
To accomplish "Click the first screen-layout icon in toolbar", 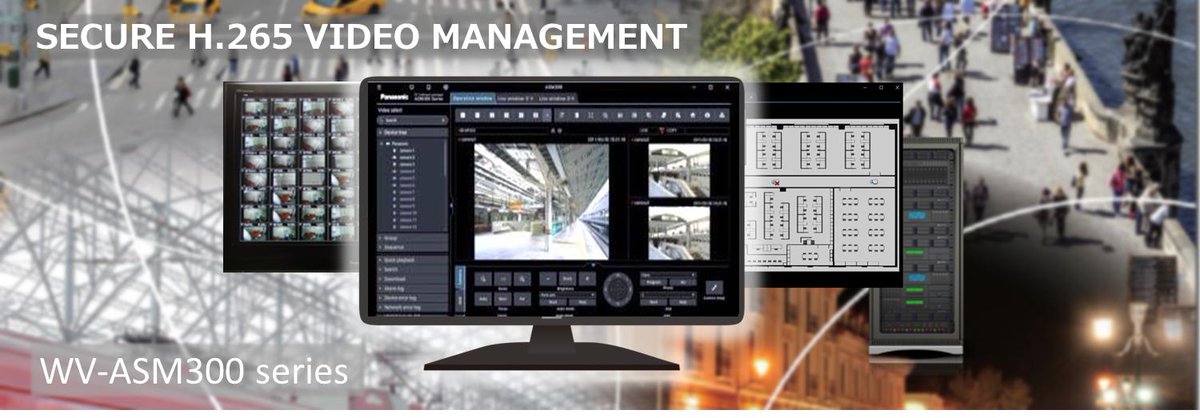I will pos(462,116).
